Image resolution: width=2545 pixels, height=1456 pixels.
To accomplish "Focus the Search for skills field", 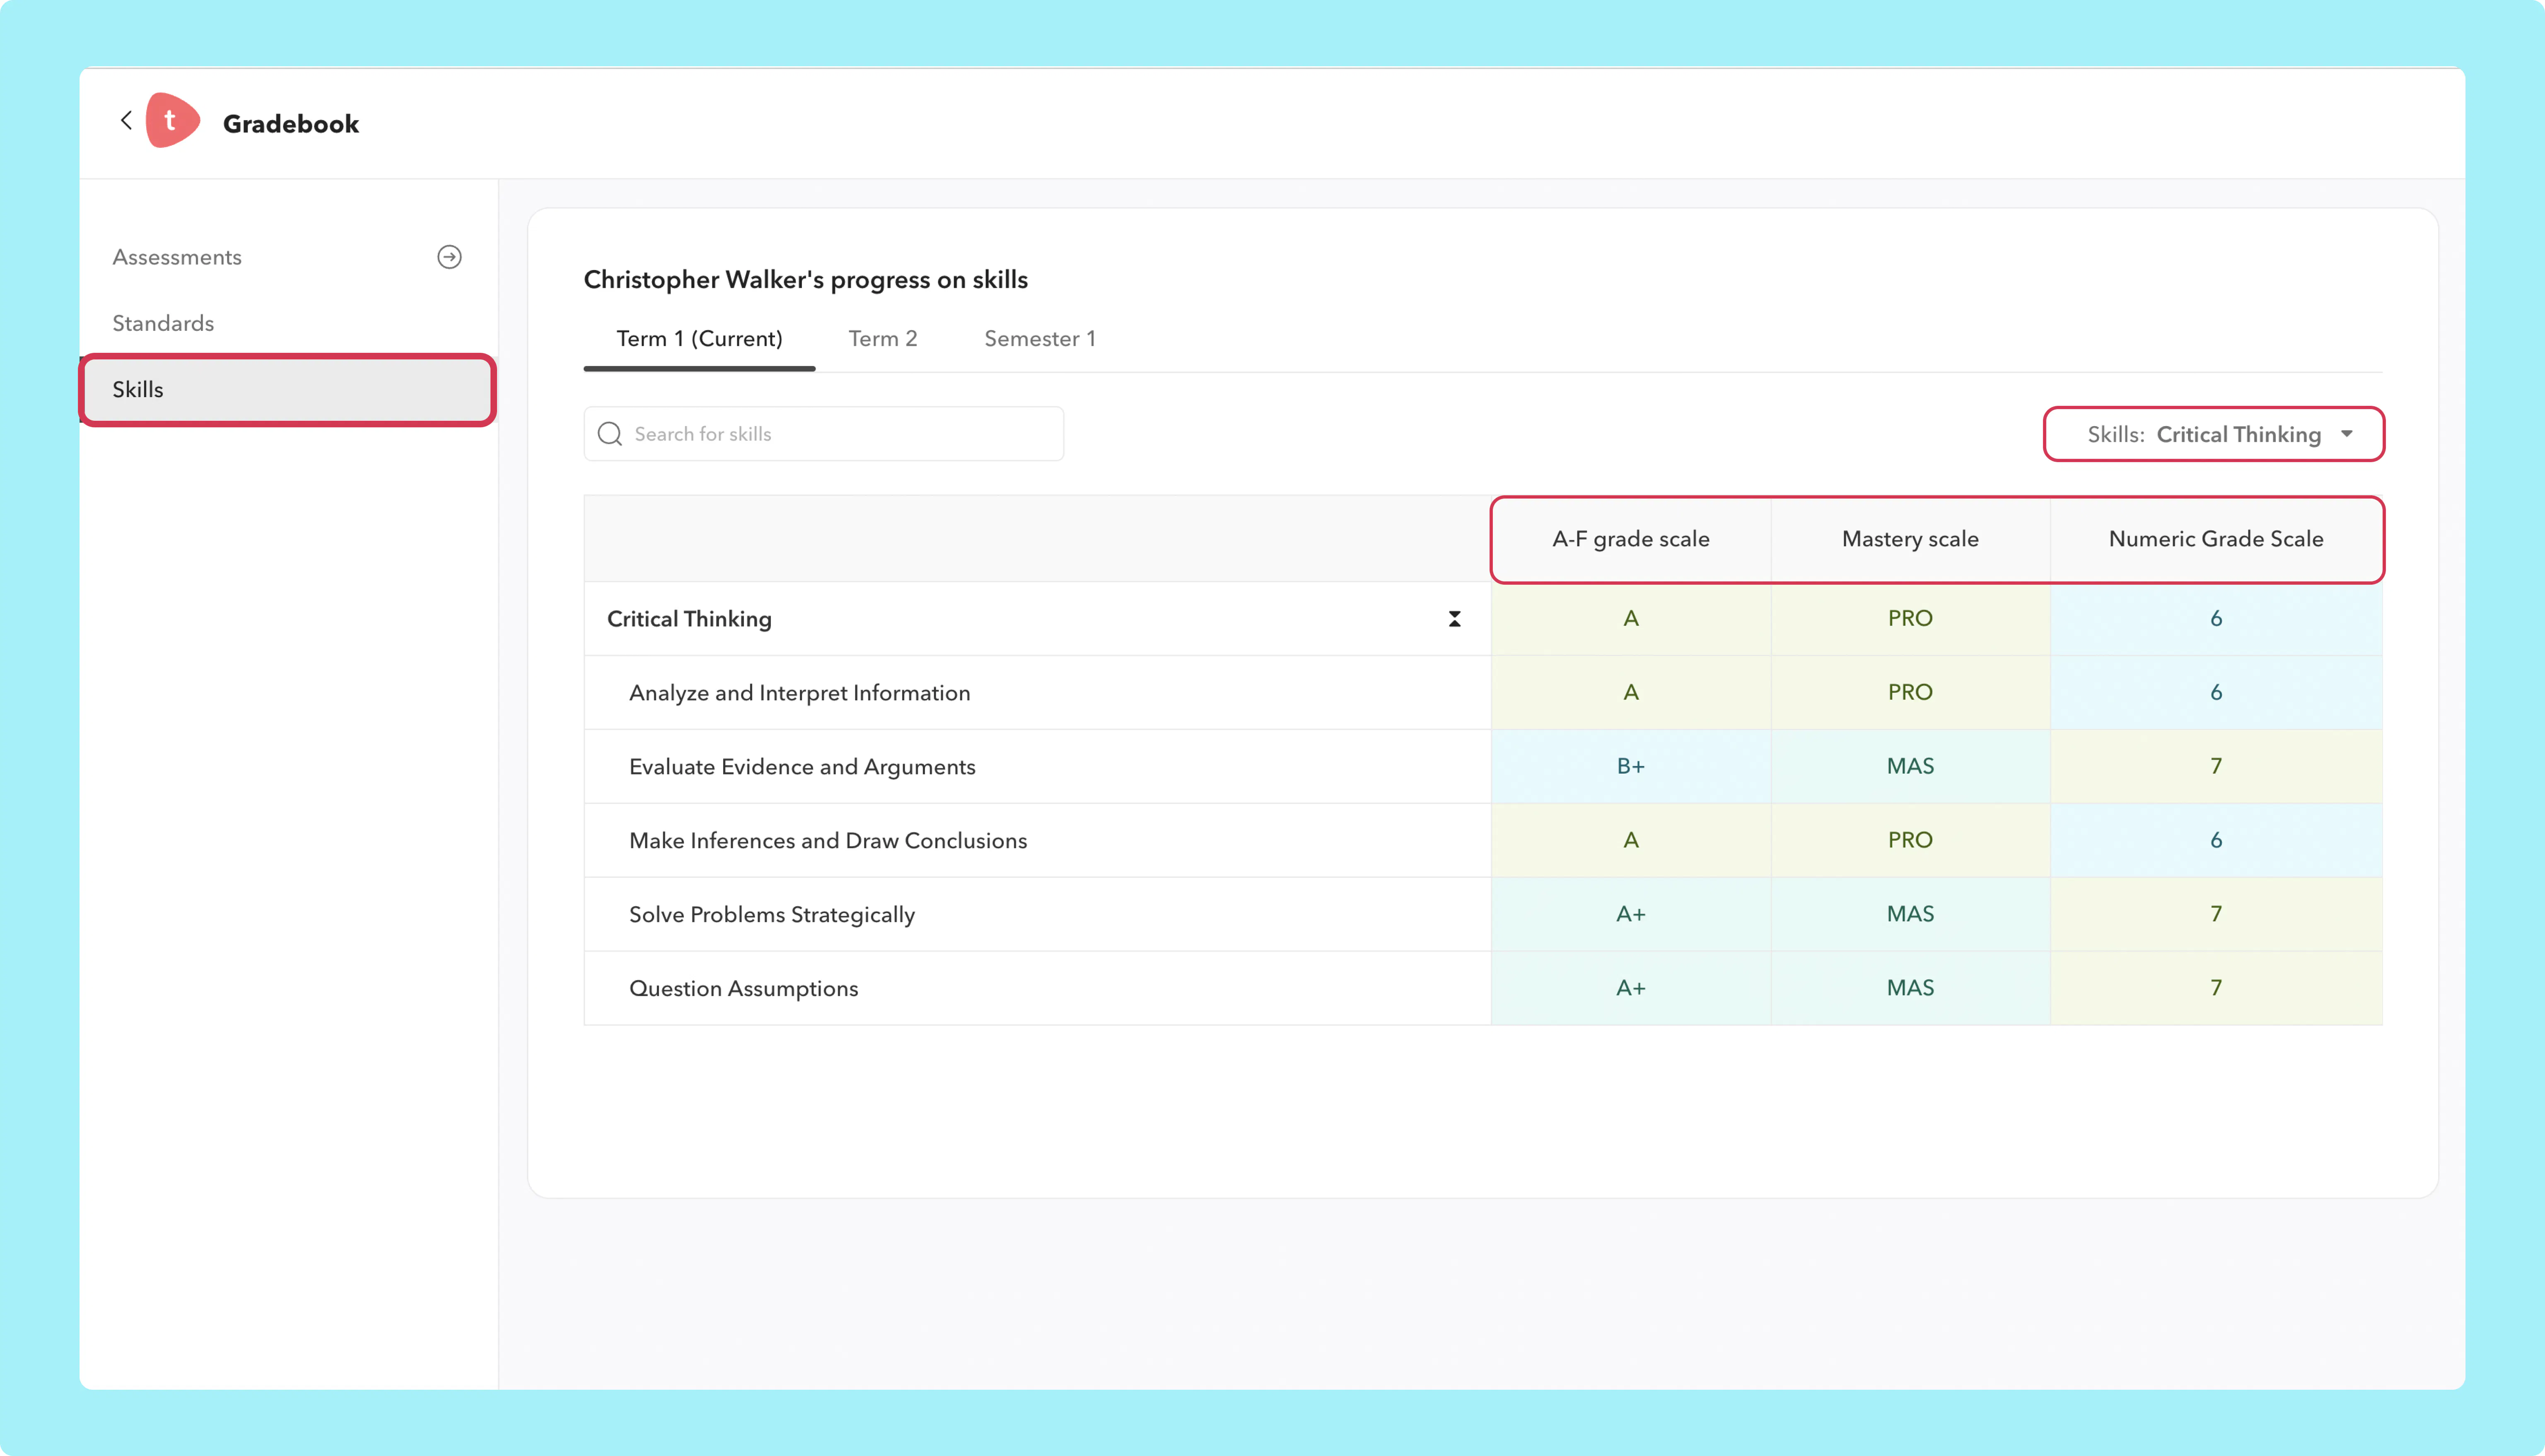I will tap(824, 434).
